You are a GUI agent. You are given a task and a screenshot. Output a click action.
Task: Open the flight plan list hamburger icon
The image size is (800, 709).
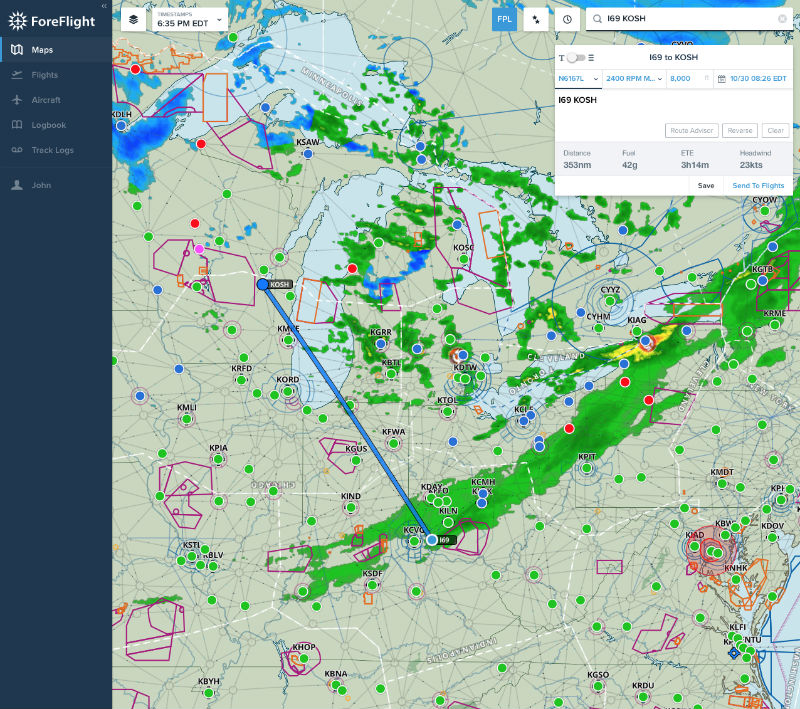point(593,57)
